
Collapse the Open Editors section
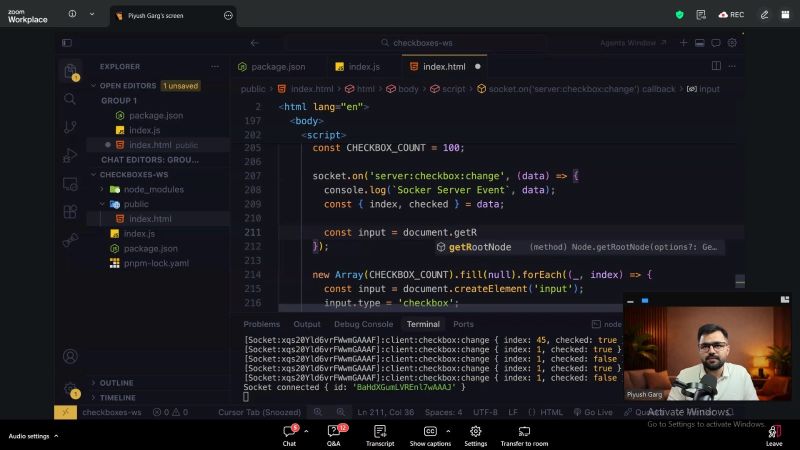pos(93,86)
